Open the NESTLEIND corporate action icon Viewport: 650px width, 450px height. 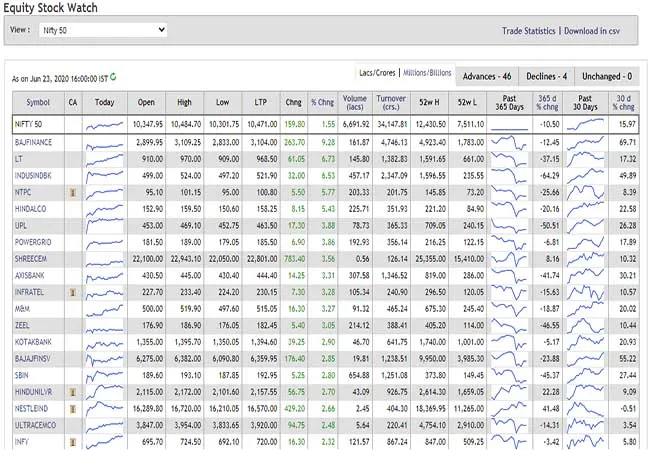(73, 409)
